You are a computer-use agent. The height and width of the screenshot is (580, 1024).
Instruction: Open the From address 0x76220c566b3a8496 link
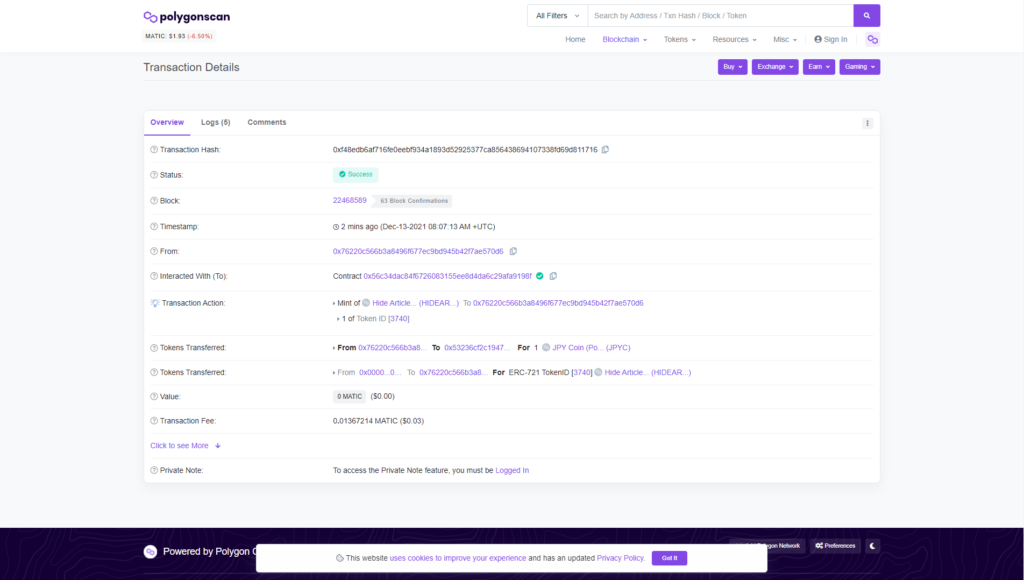[x=418, y=251]
